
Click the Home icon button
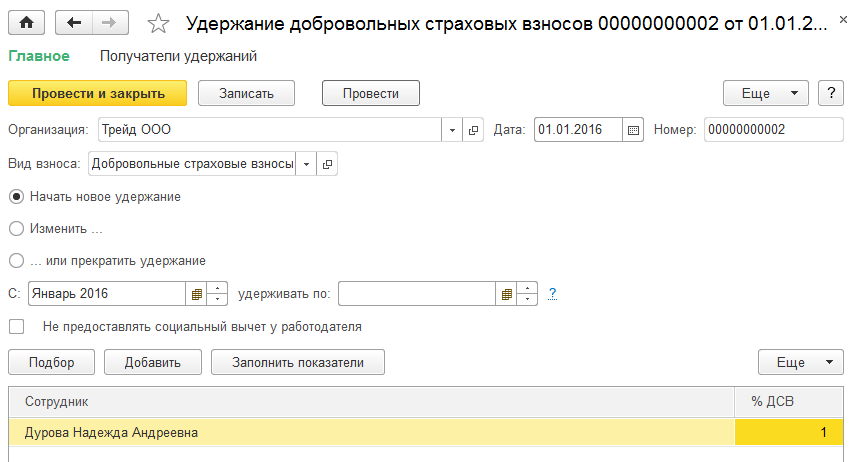click(27, 22)
